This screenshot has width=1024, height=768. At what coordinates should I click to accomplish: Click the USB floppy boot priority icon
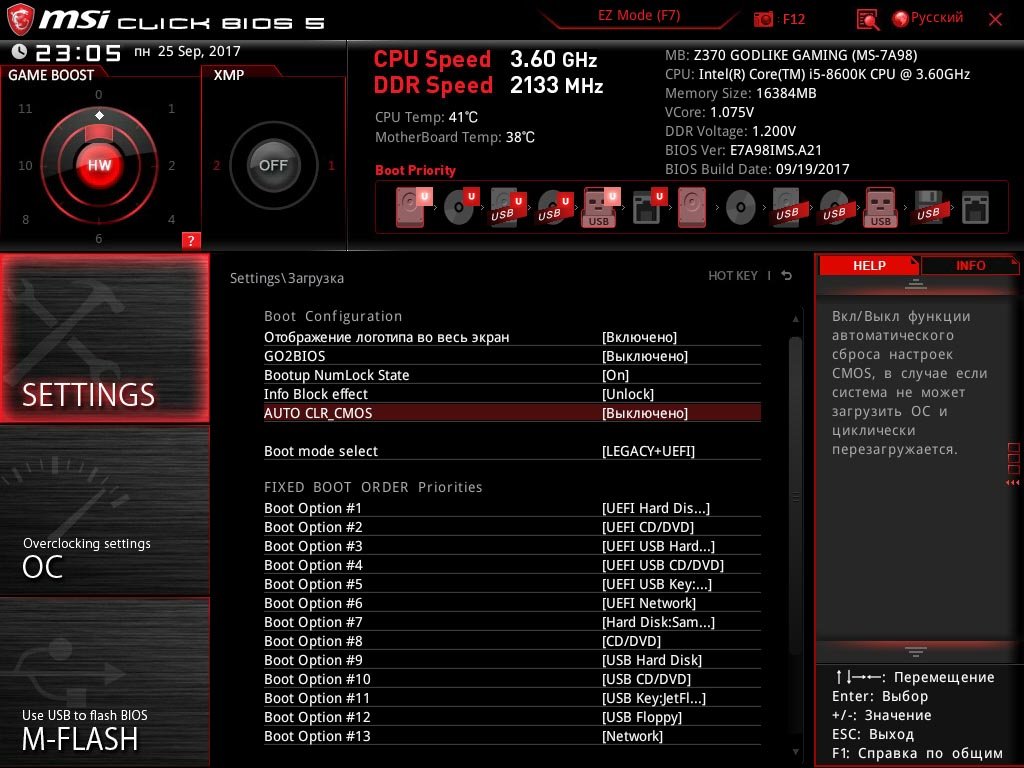[928, 208]
